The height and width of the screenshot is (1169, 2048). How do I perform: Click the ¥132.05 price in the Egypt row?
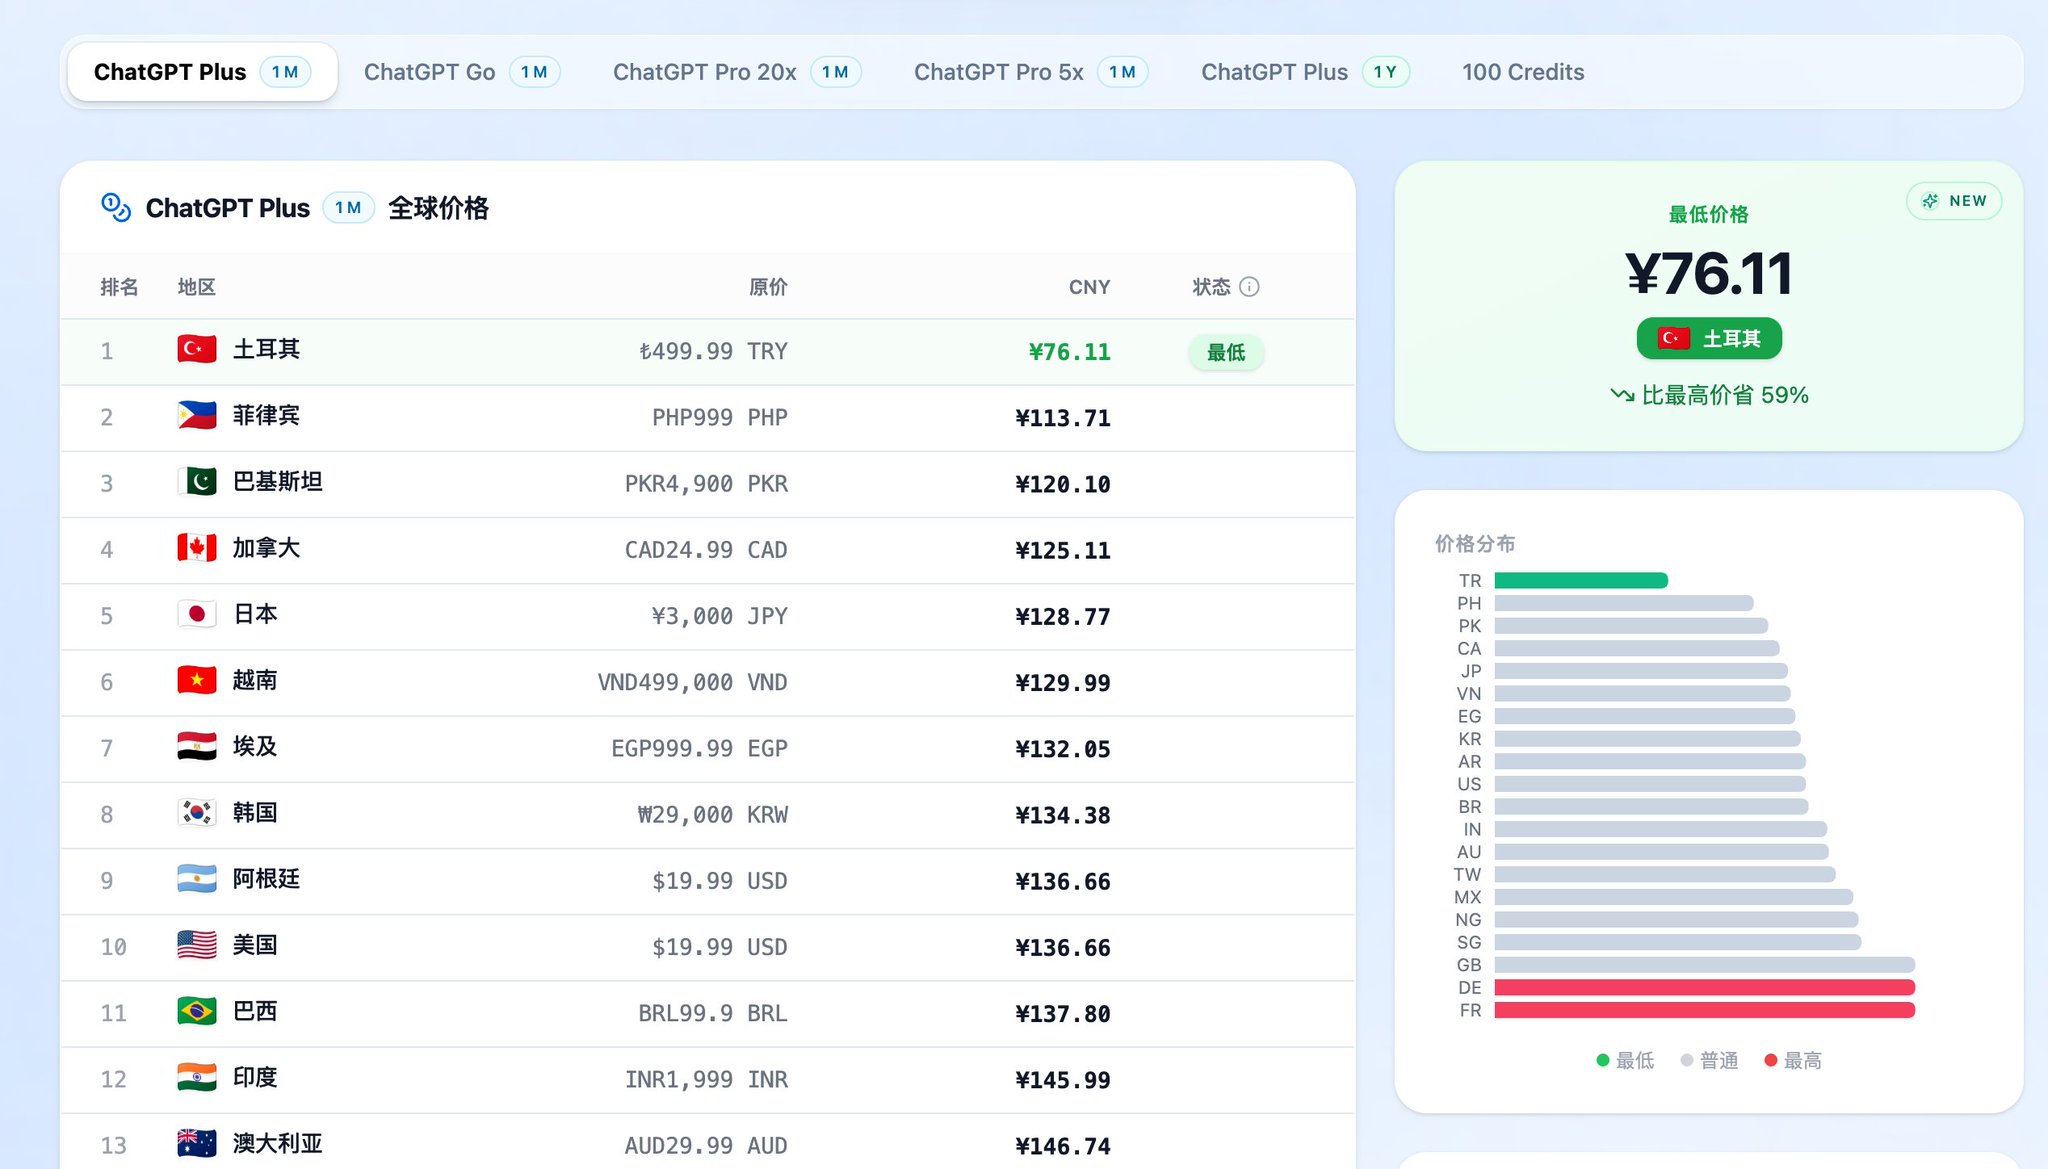1062,749
